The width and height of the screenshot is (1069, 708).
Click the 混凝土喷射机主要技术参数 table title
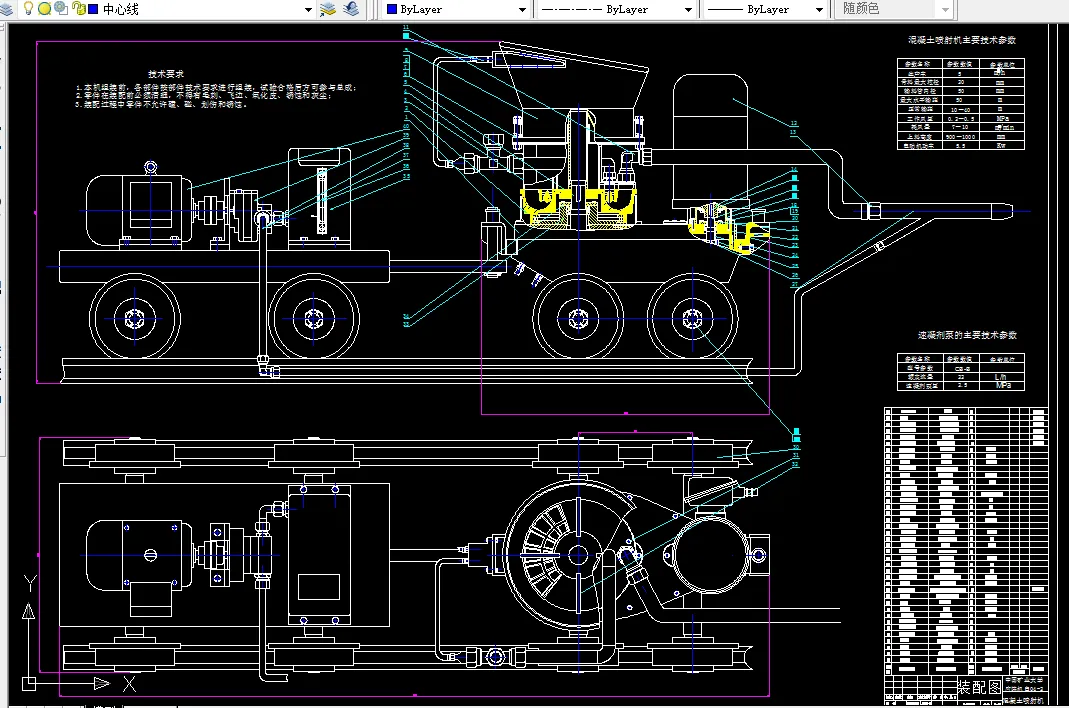[961, 40]
